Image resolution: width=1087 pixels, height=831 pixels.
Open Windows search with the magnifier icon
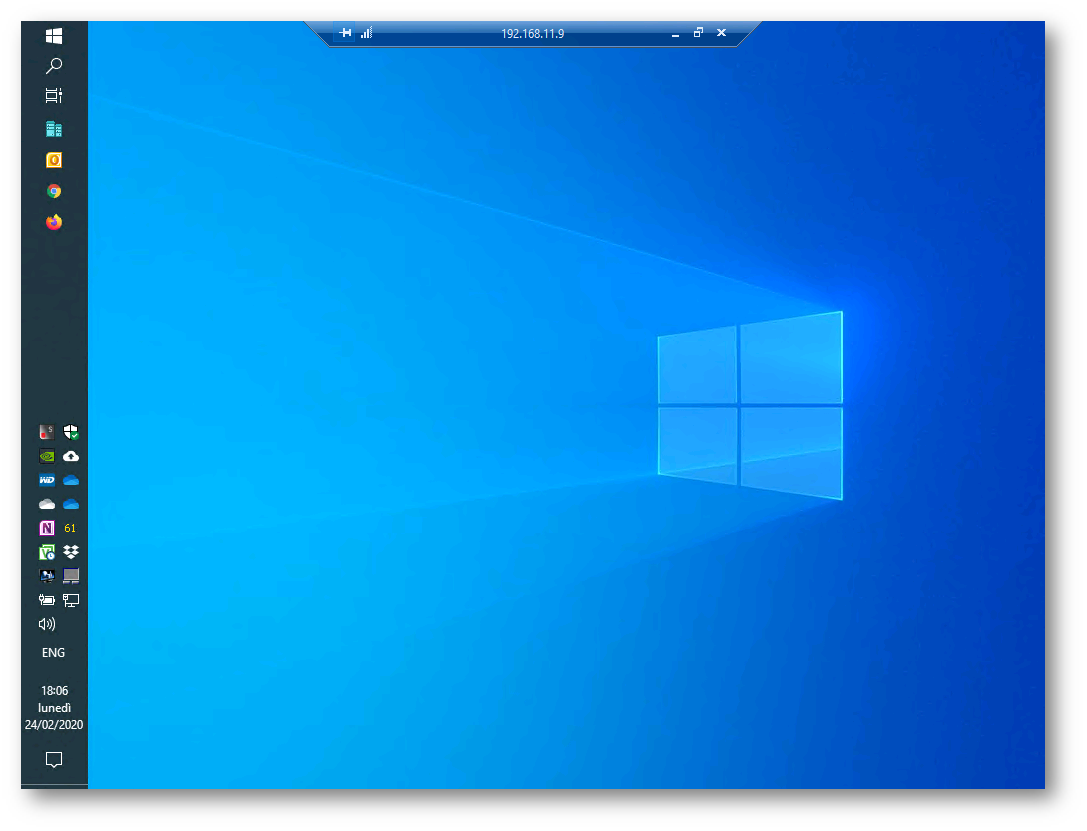click(53, 66)
